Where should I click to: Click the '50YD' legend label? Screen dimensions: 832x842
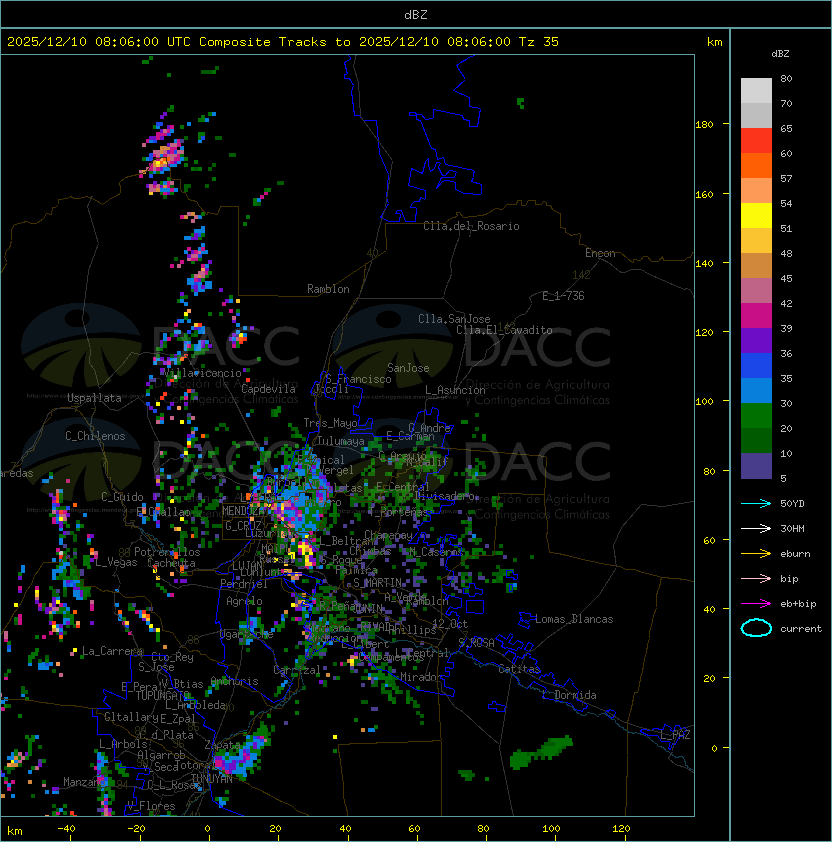point(792,504)
